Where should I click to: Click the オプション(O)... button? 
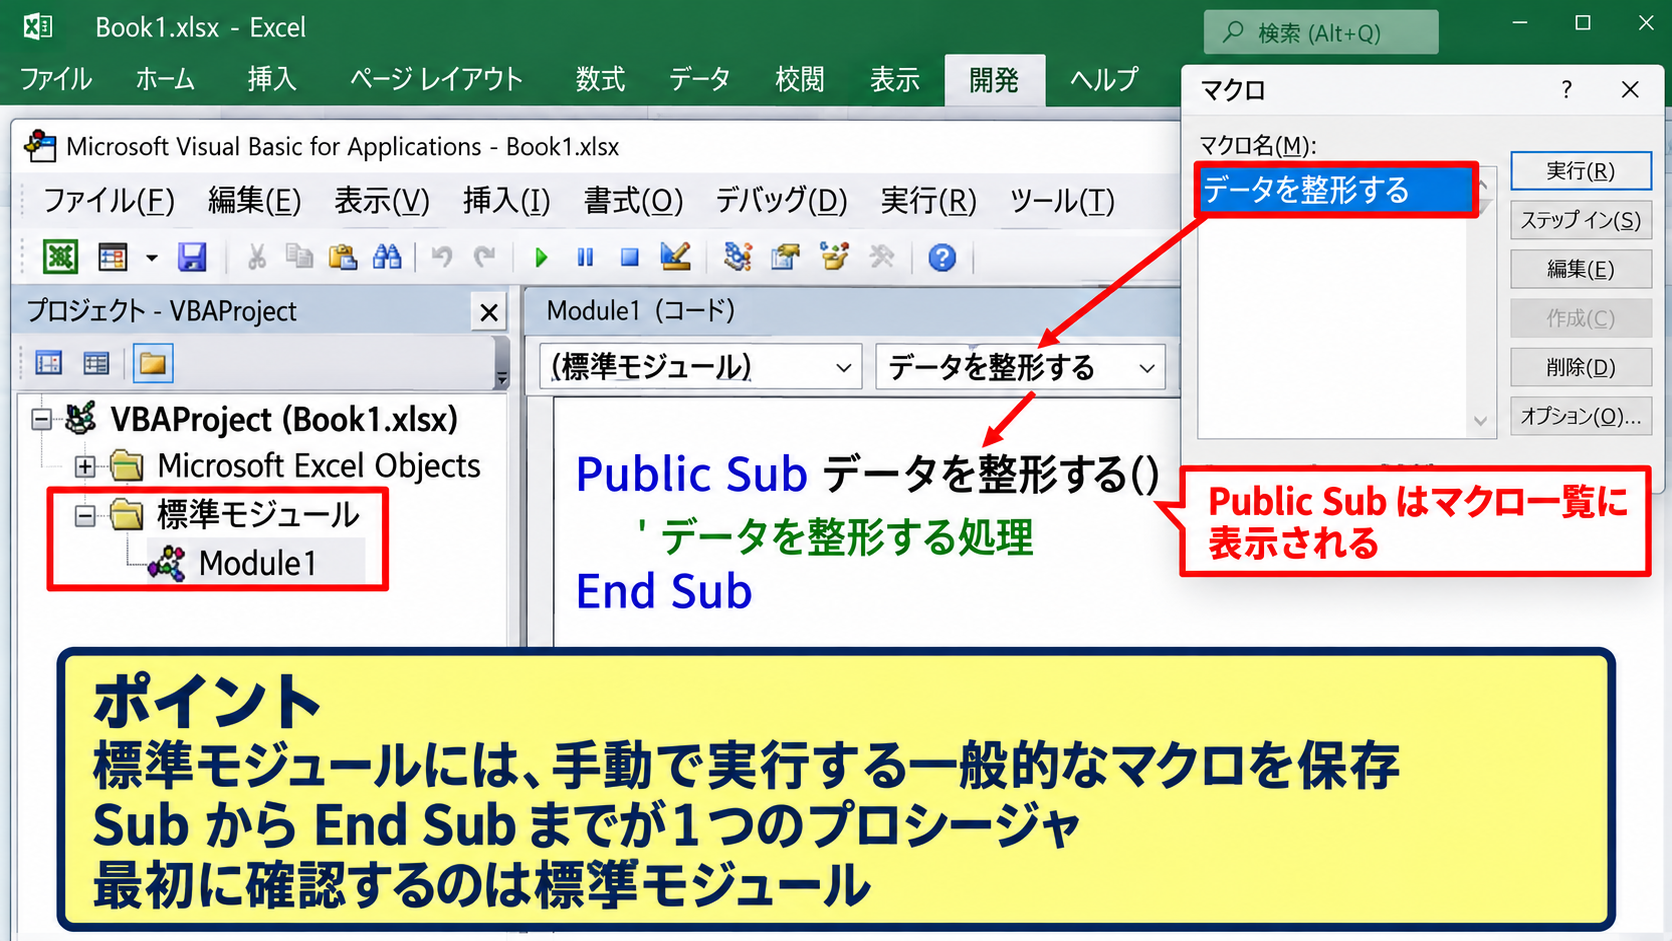coord(1580,416)
